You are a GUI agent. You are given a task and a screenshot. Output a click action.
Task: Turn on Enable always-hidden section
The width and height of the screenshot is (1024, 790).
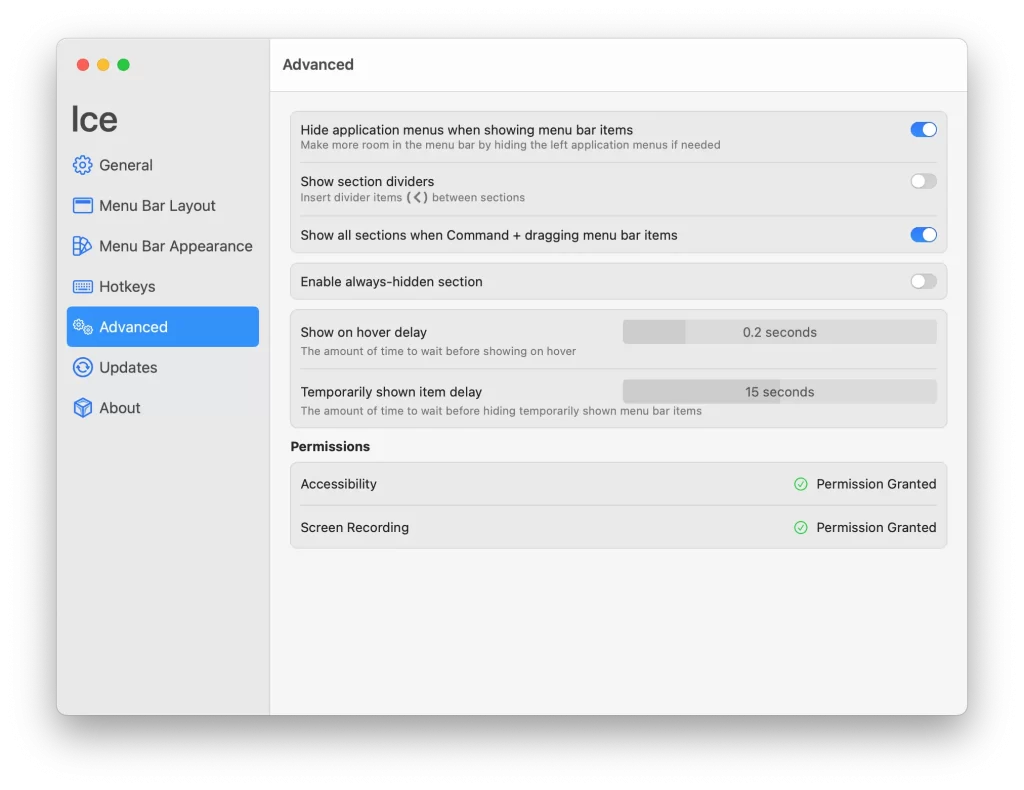(923, 281)
